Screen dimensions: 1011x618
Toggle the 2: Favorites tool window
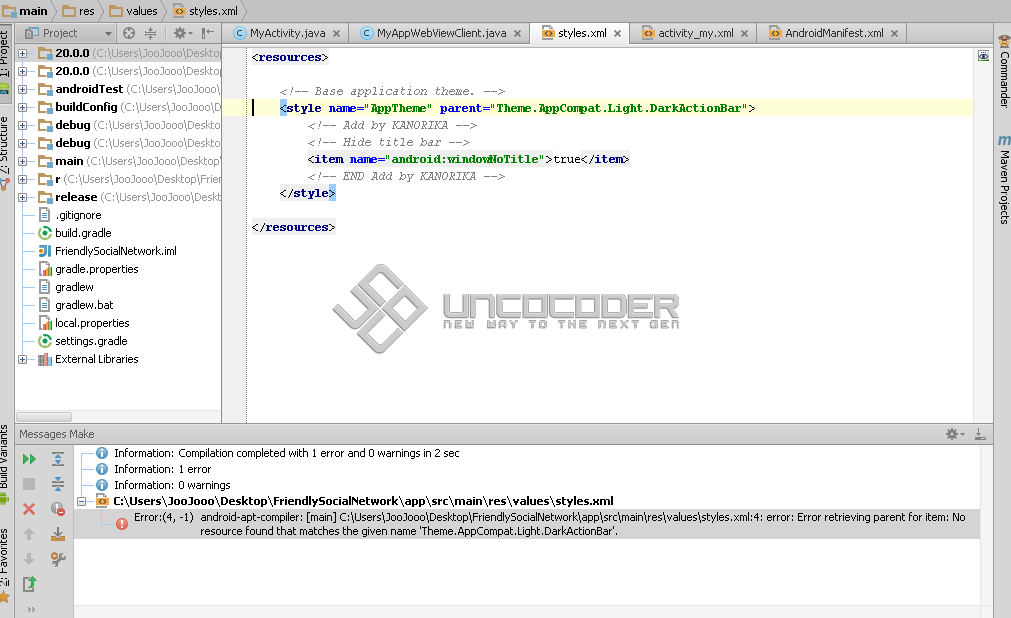5,566
